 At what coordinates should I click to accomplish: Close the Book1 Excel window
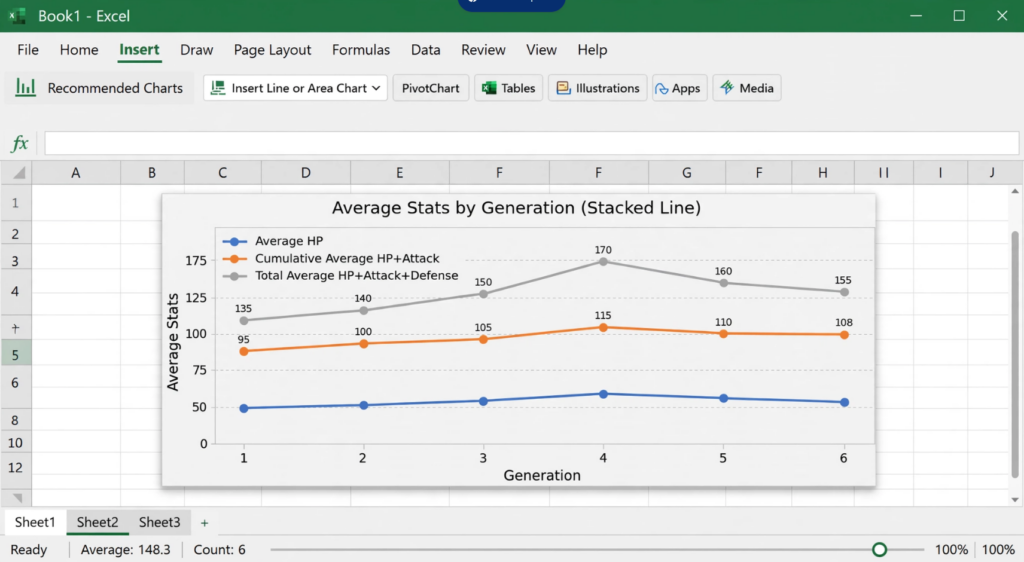click(1002, 16)
